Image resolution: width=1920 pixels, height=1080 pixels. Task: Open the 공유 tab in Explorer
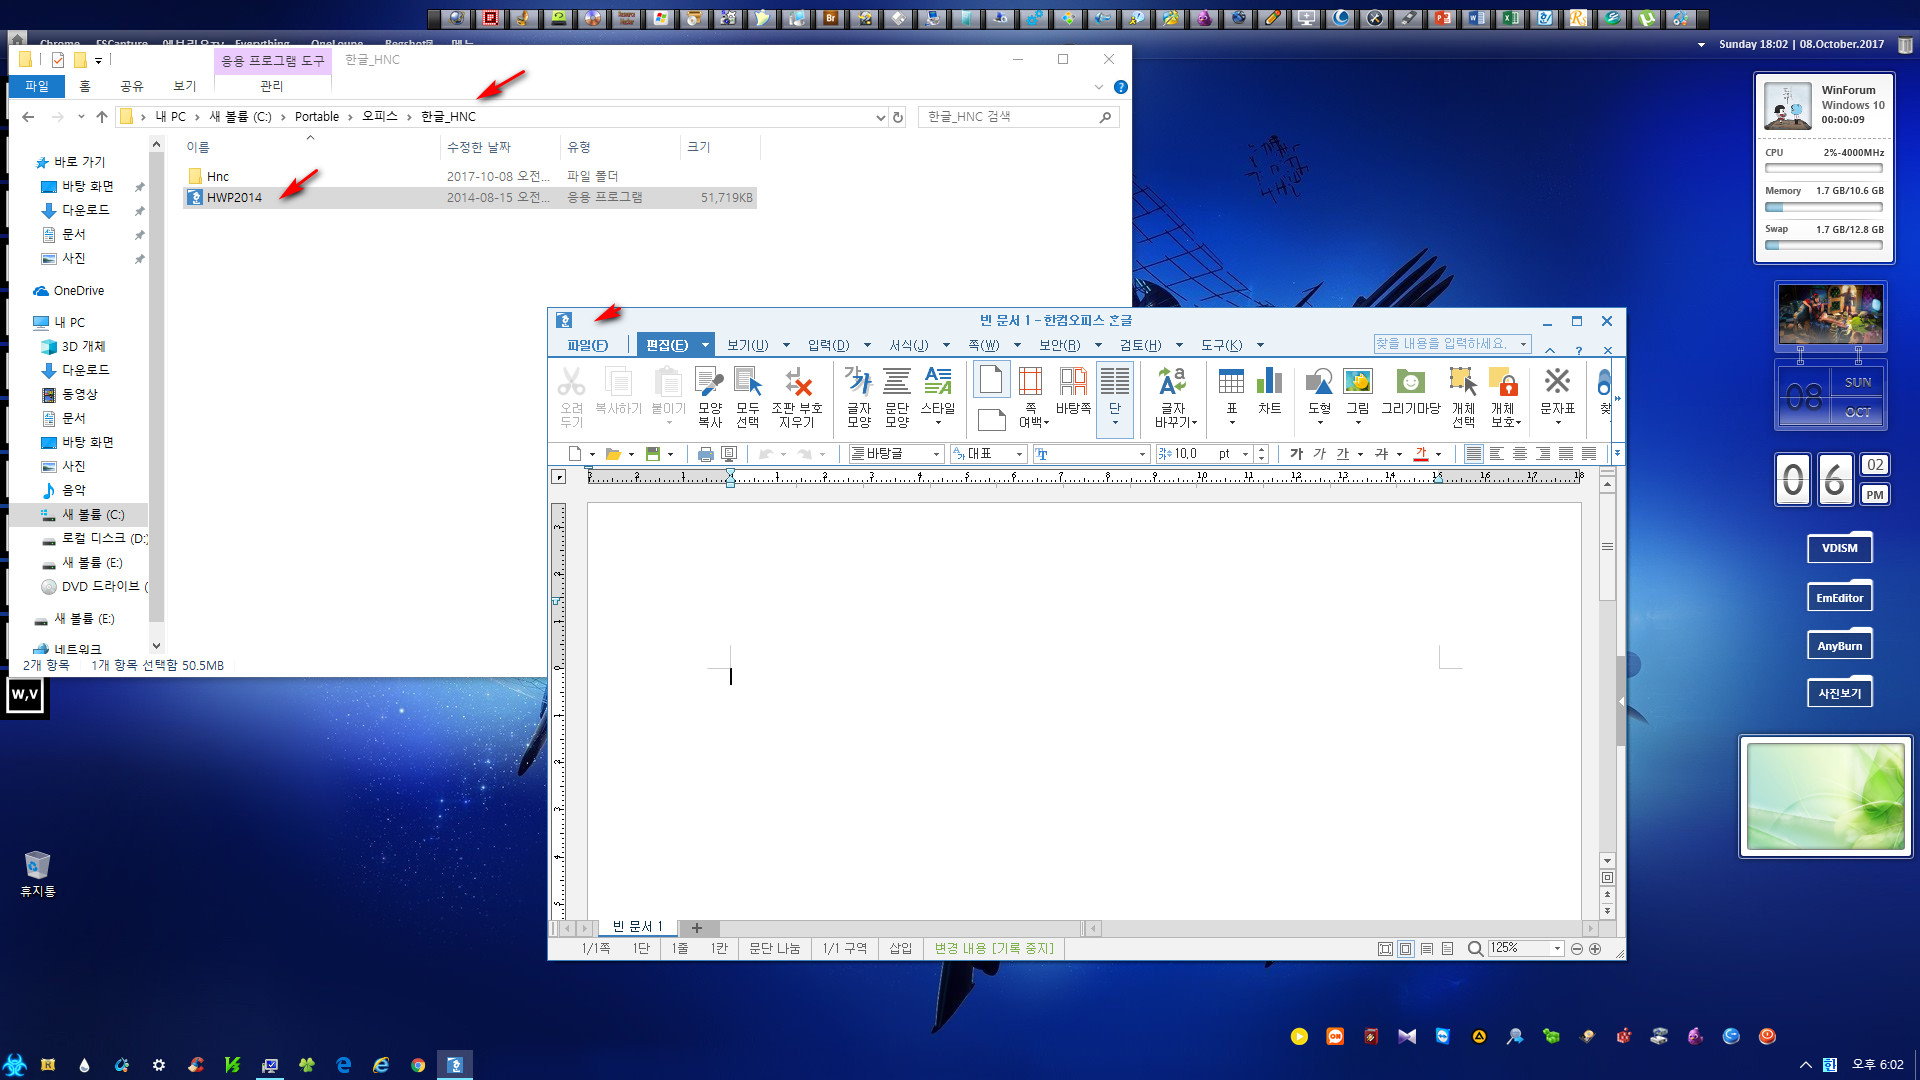click(x=132, y=86)
